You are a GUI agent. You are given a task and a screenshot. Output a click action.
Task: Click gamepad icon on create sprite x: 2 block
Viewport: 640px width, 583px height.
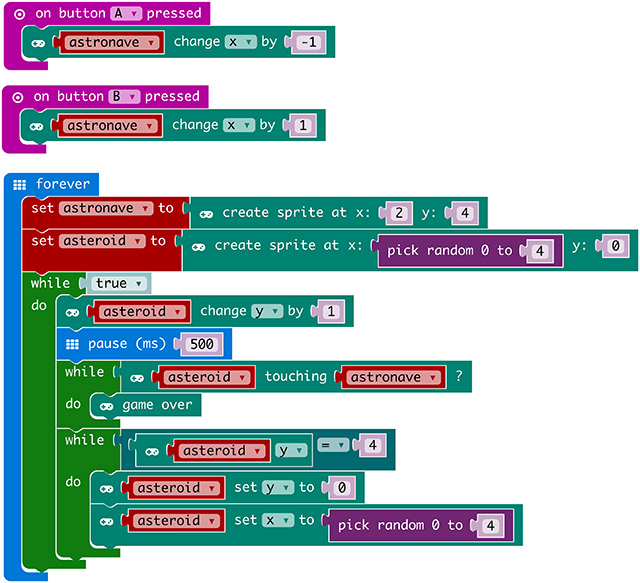206,212
